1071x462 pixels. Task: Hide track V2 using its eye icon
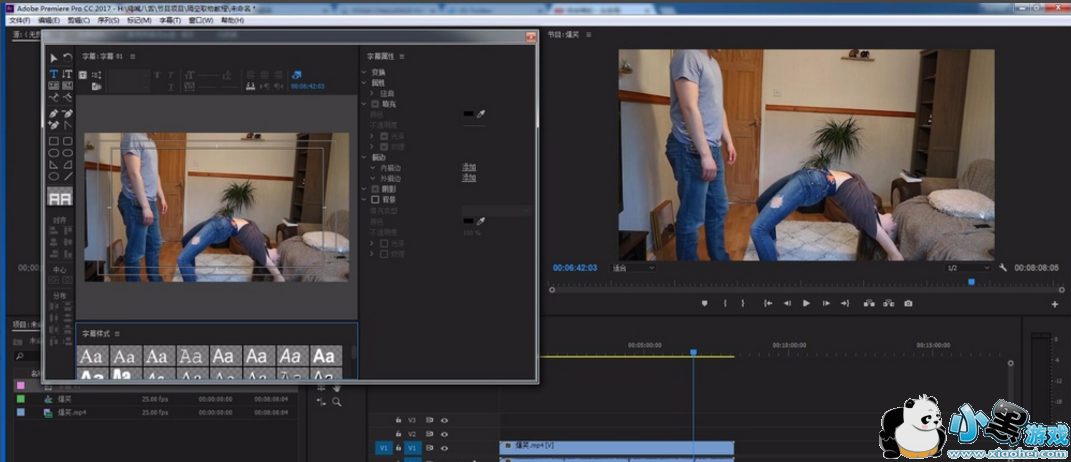(444, 435)
